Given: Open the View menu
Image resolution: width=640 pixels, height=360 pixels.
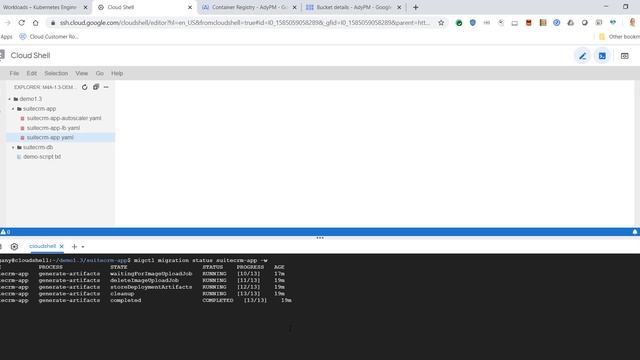Looking at the screenshot, I should click(x=82, y=73).
